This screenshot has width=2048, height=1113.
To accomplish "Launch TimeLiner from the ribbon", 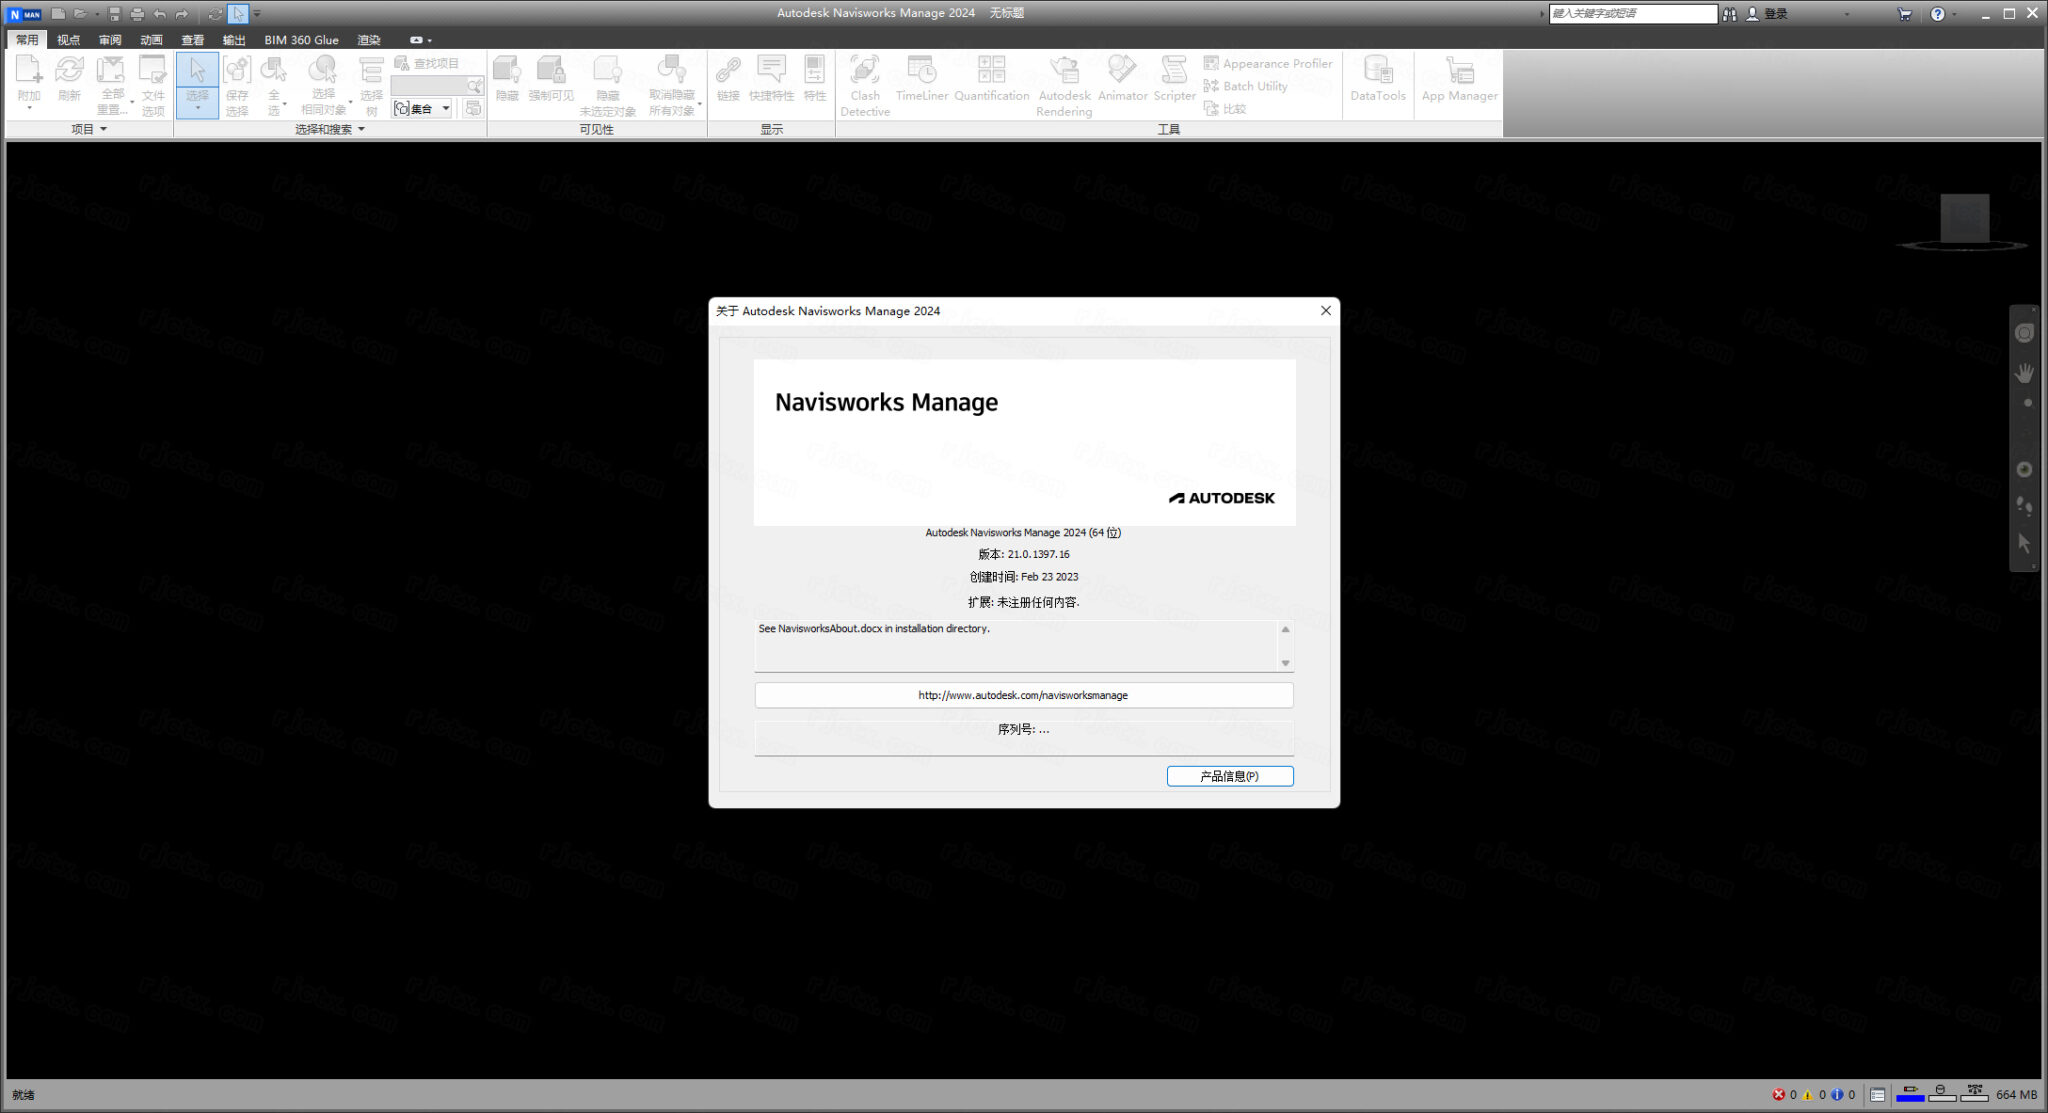I will [x=920, y=80].
